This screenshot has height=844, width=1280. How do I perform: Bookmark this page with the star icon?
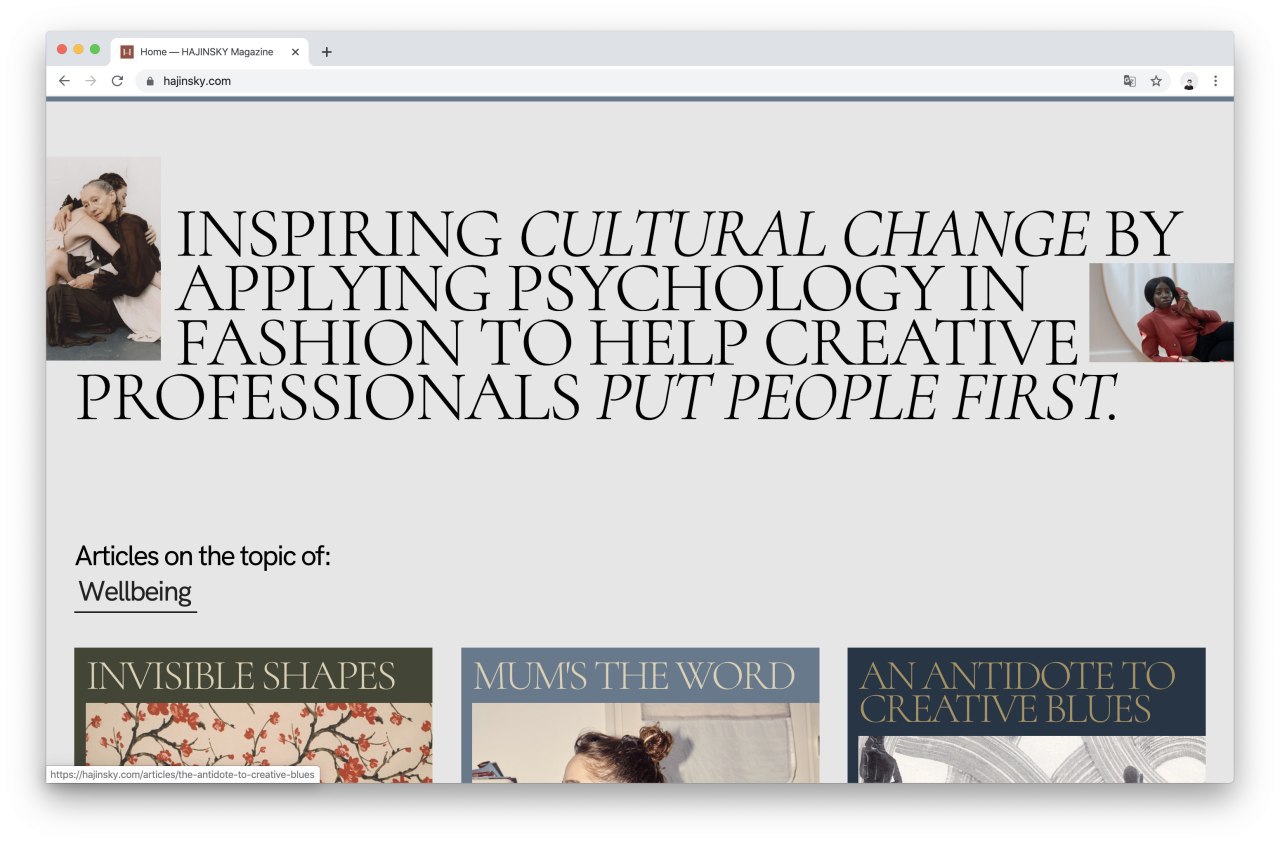pyautogui.click(x=1156, y=81)
